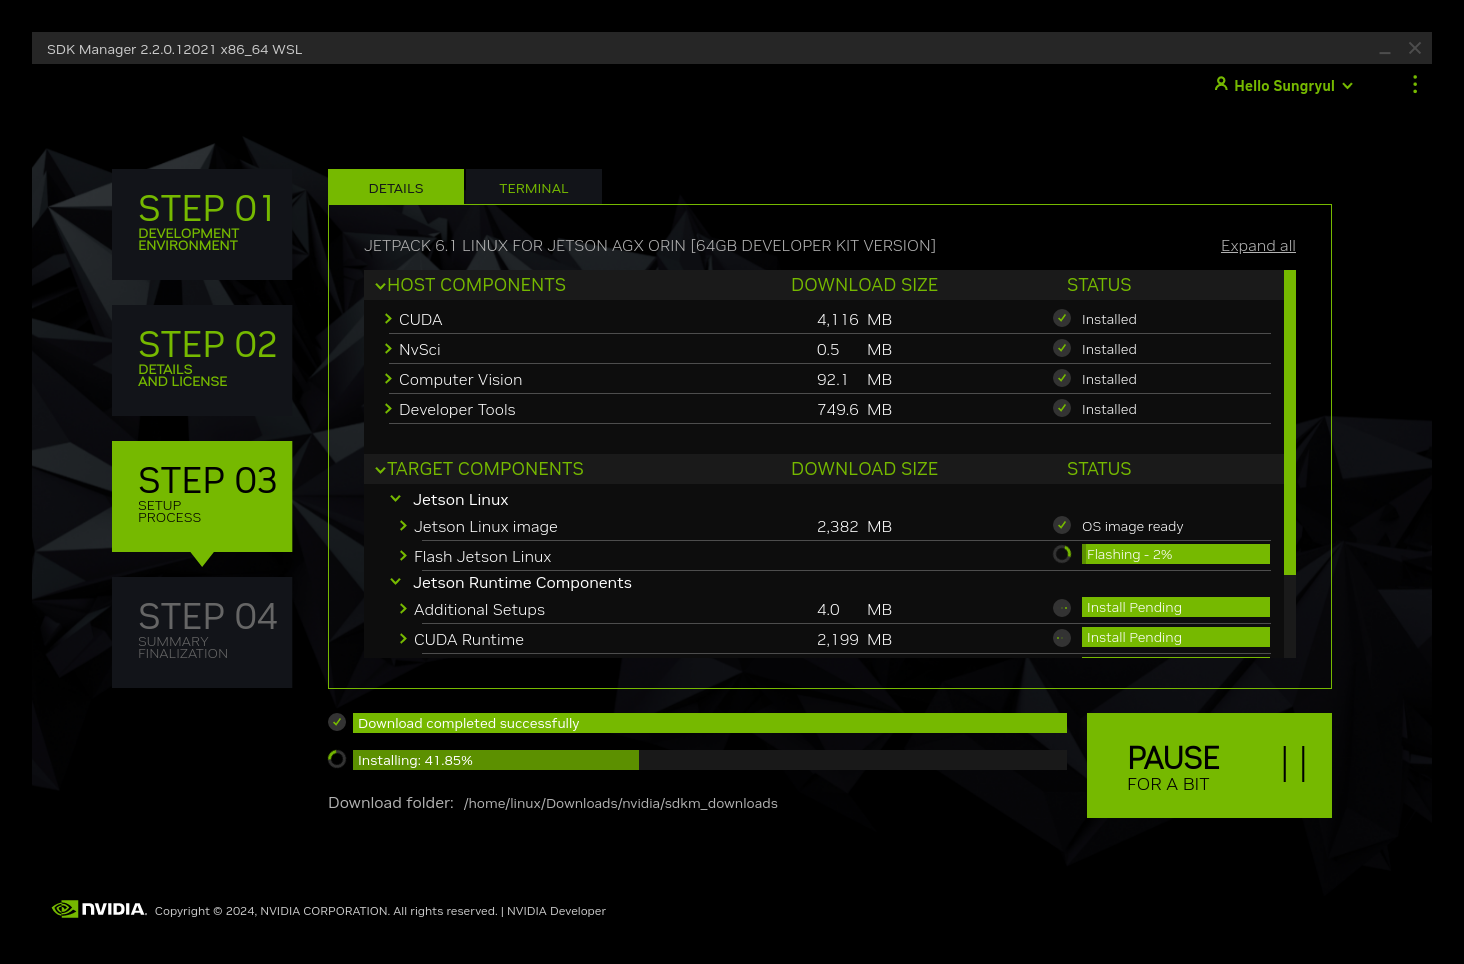Click the Developer Tools 749.6 MB size
This screenshot has width=1464, height=964.
[x=854, y=410]
